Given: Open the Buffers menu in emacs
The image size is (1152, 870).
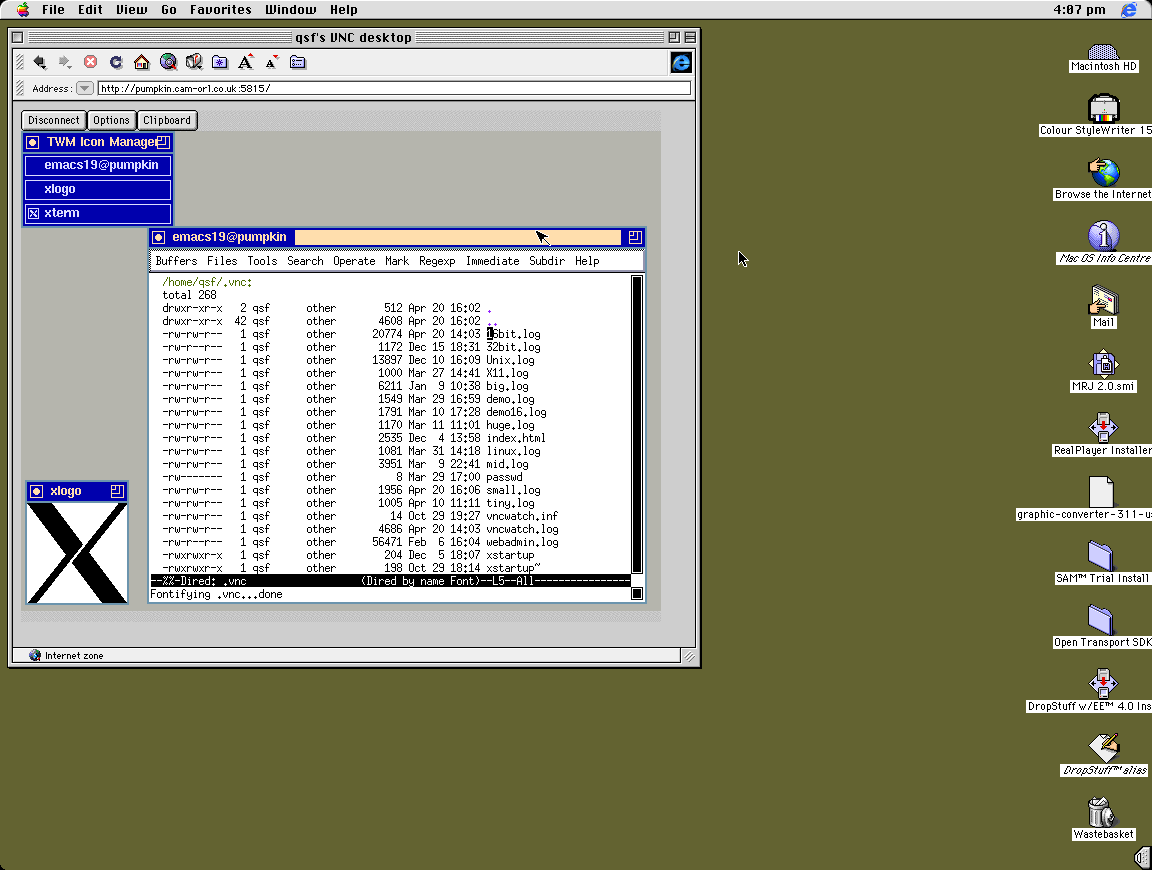Looking at the screenshot, I should 176,261.
